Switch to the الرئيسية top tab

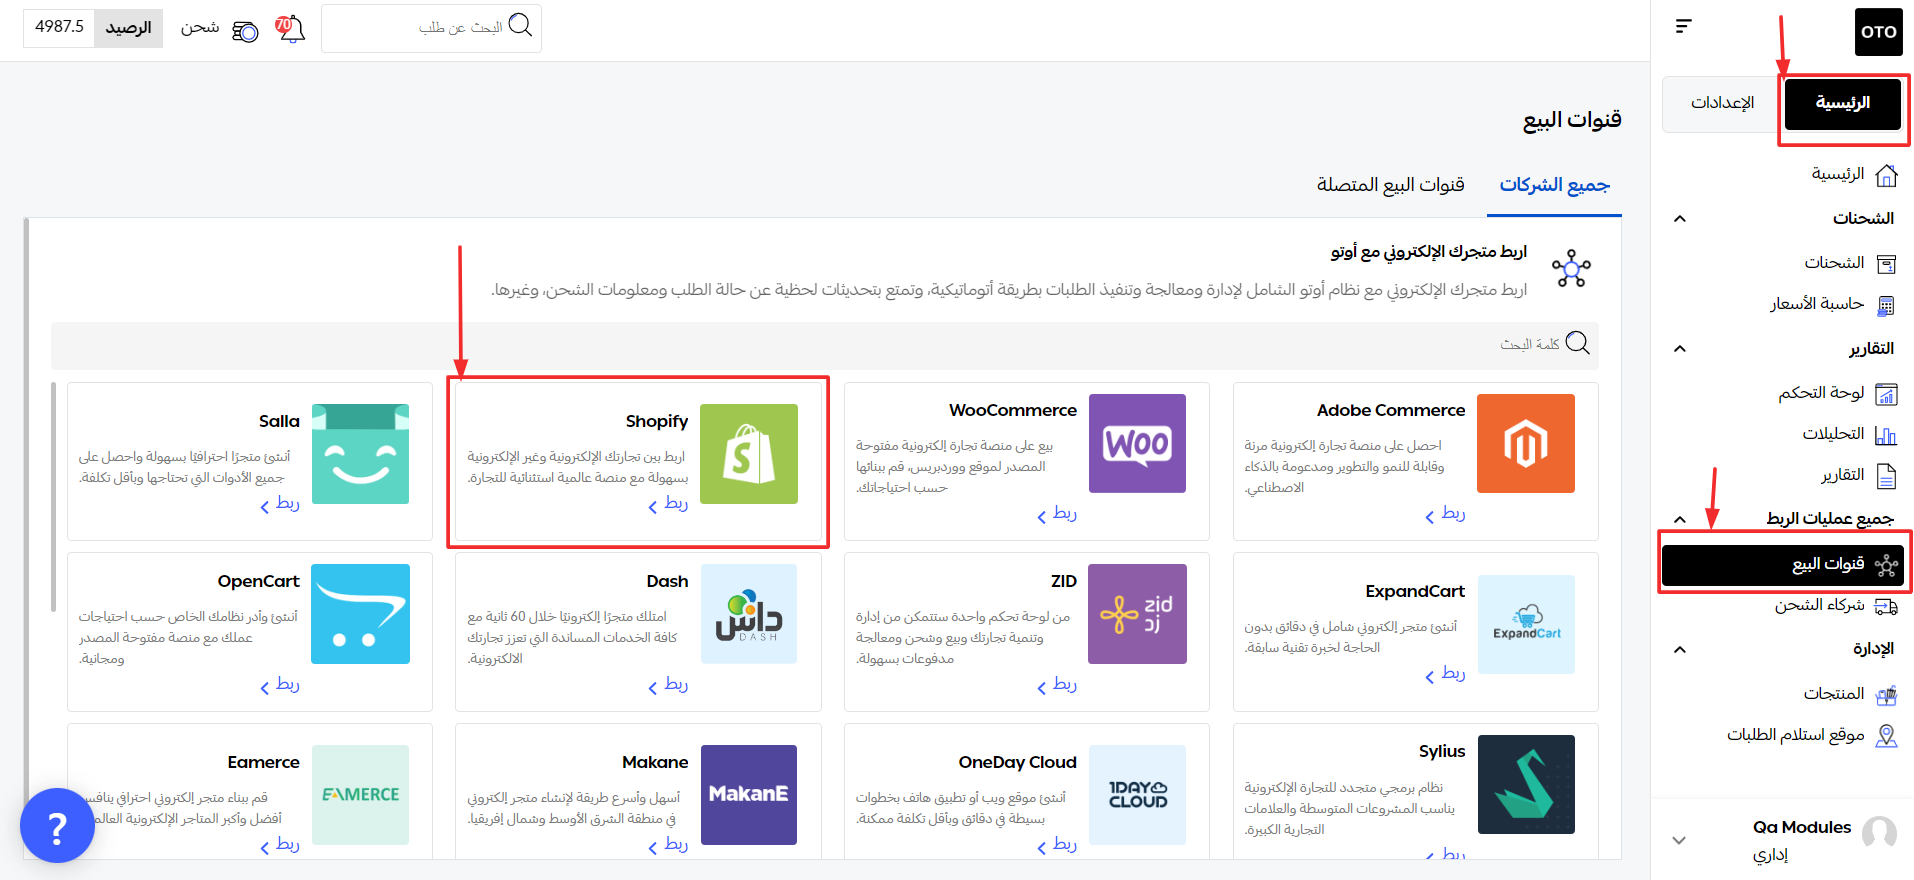pyautogui.click(x=1842, y=103)
